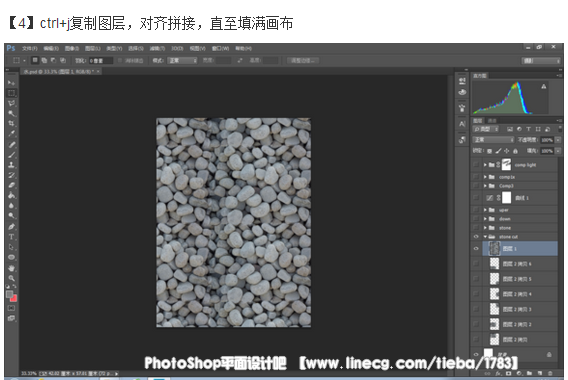
Task: Select the Blur tool
Action: click(x=11, y=206)
